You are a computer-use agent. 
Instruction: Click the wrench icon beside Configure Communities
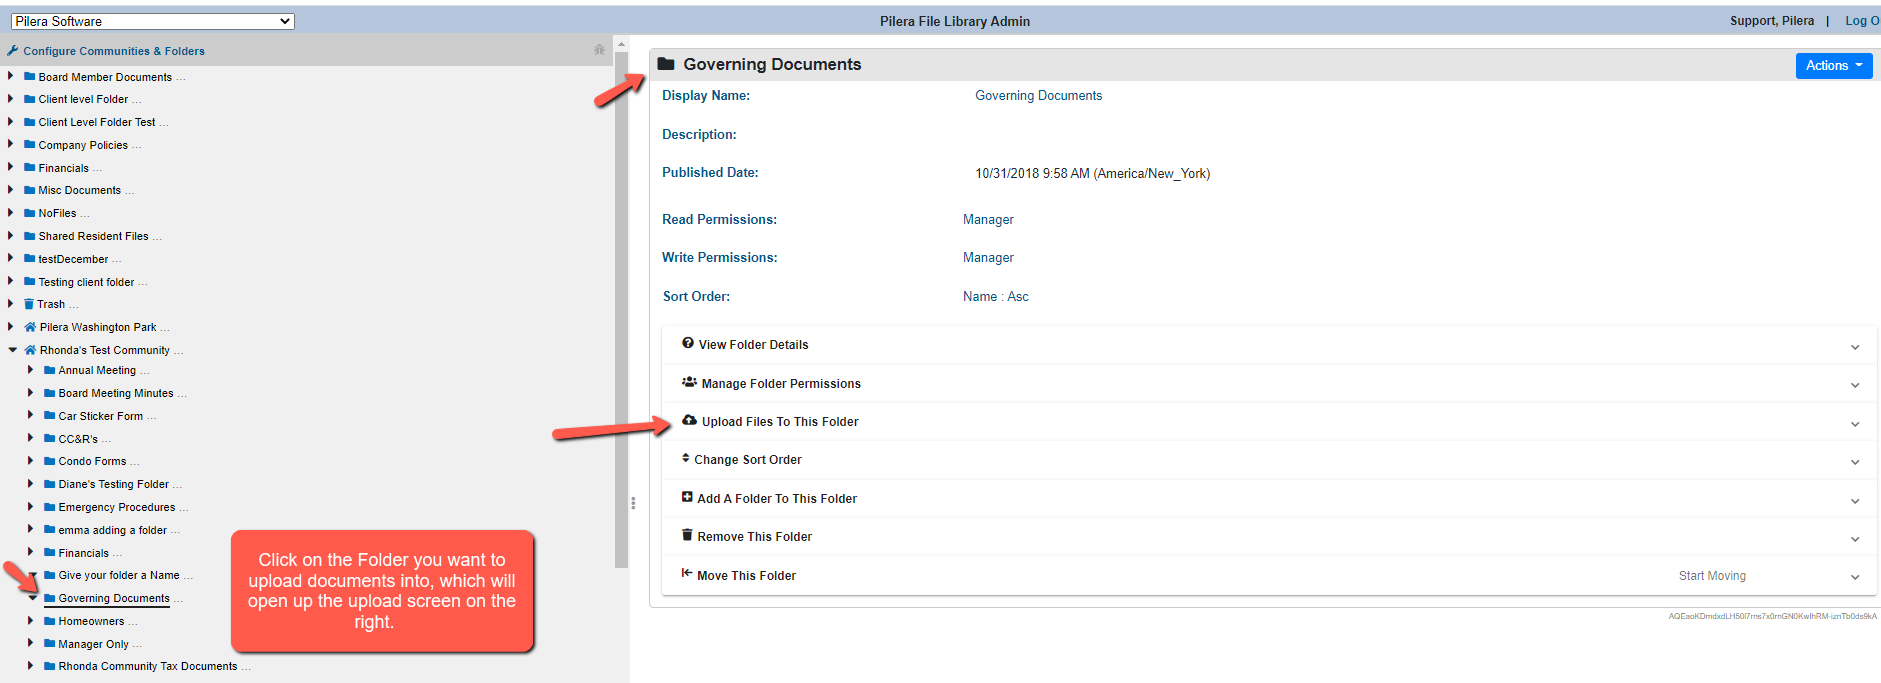(12, 50)
